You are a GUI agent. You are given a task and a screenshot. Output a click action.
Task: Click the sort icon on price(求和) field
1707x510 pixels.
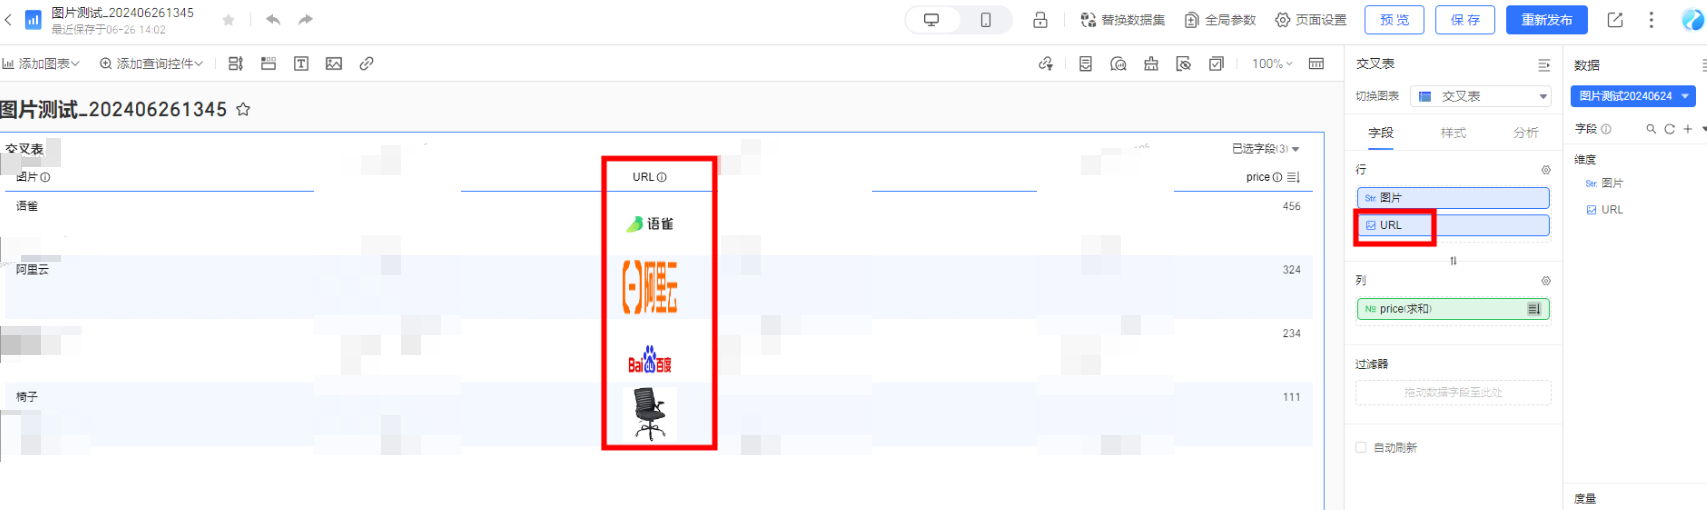pos(1534,309)
